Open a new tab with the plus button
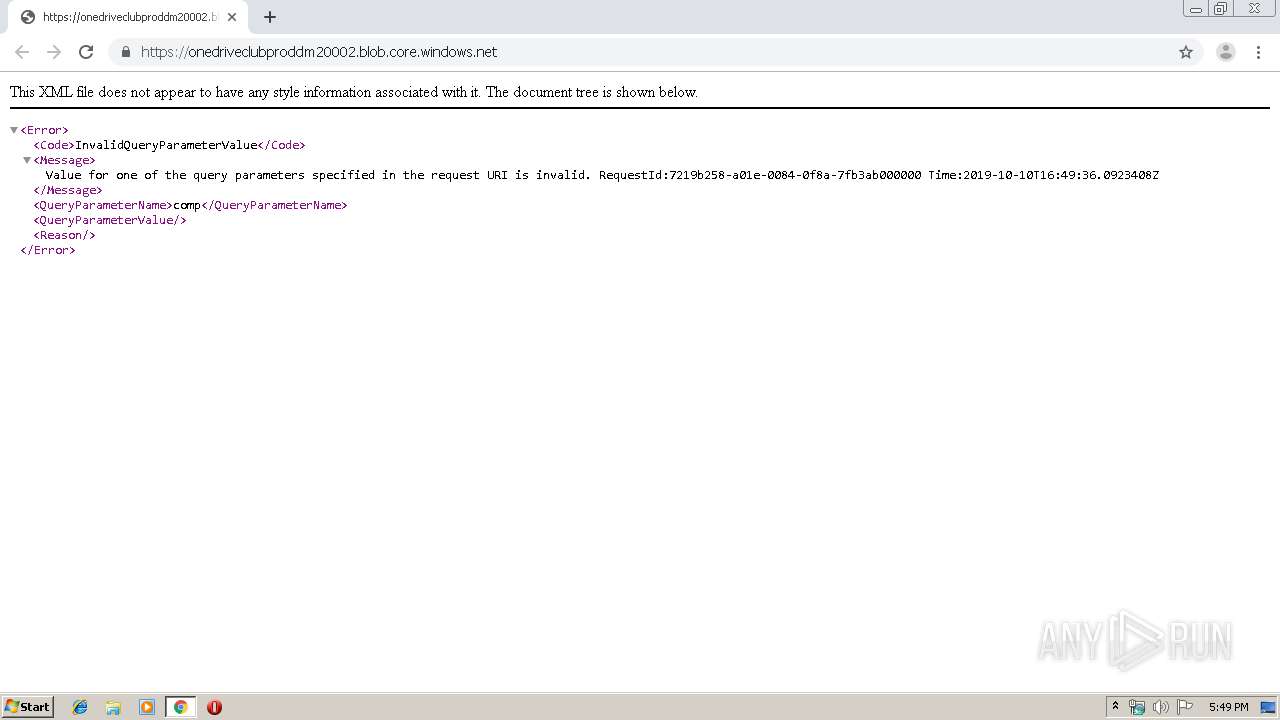 point(270,17)
